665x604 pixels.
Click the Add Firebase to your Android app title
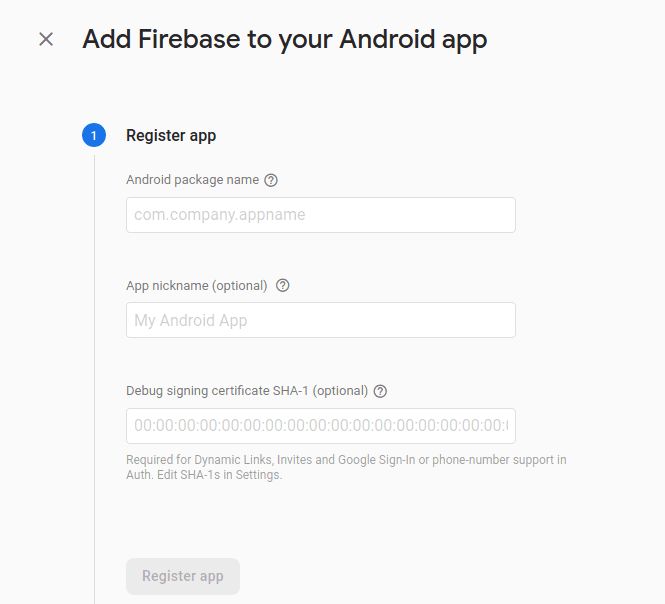pos(285,40)
